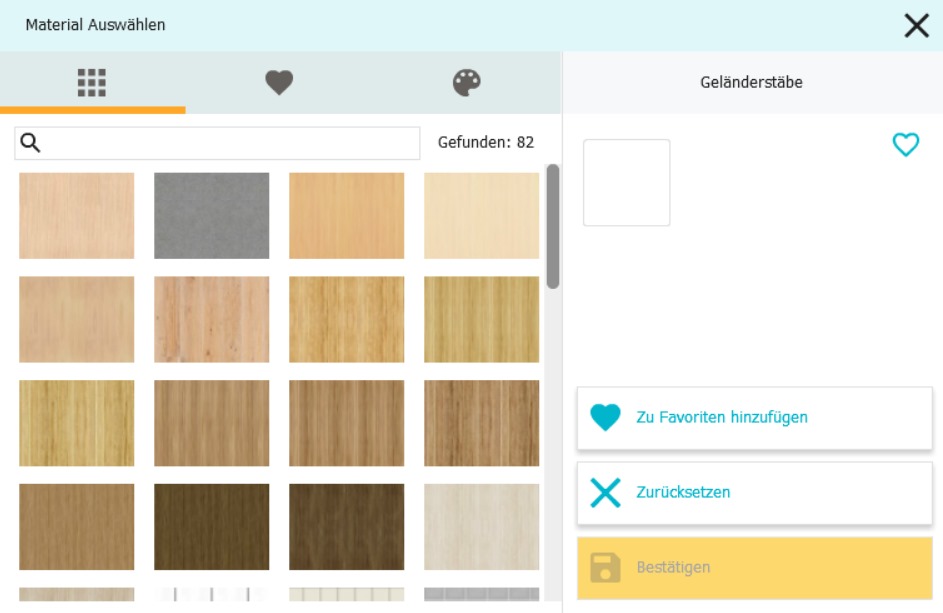Click inside the material search field
This screenshot has height=613, width=943.
(x=230, y=143)
